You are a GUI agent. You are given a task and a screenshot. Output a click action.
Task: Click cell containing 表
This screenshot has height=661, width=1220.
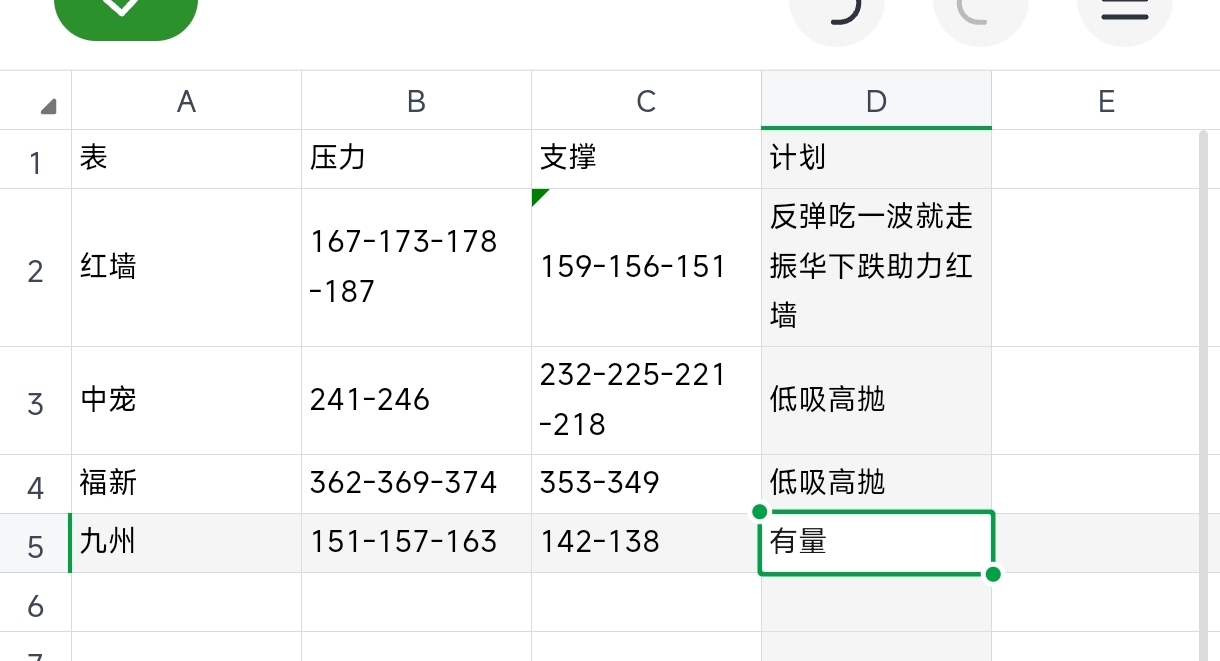click(x=186, y=159)
